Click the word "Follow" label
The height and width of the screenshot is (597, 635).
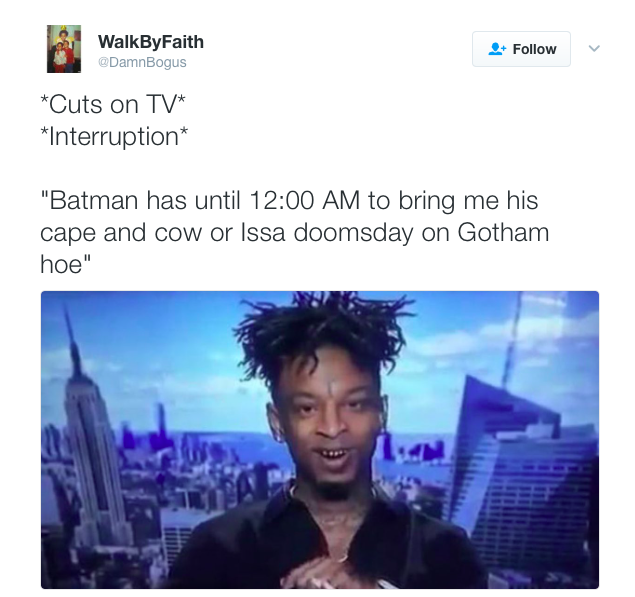click(534, 49)
